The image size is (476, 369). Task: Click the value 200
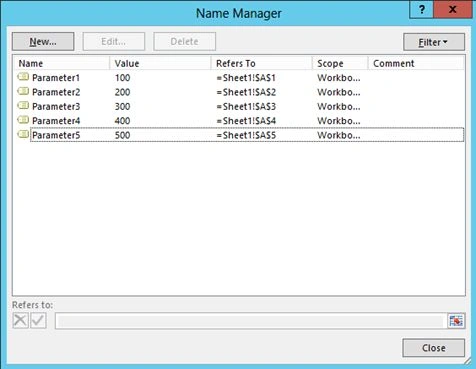[x=122, y=92]
